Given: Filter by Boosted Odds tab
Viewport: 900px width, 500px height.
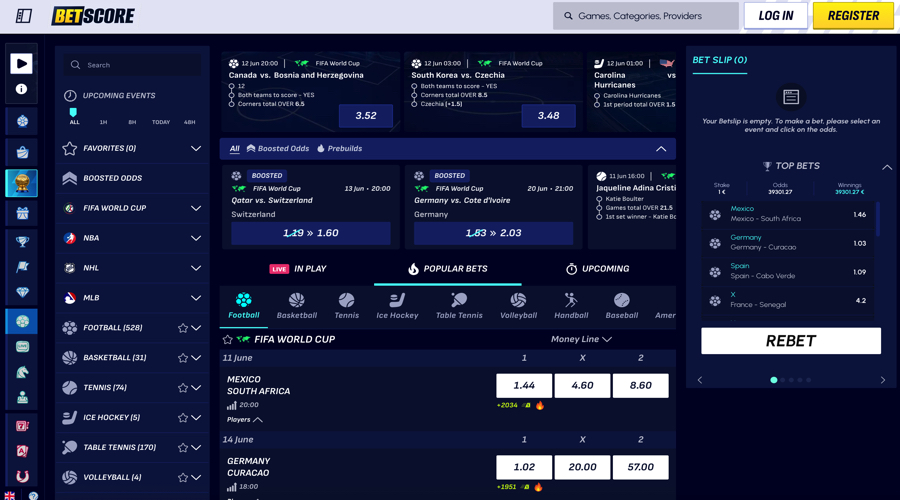Looking at the screenshot, I should pyautogui.click(x=278, y=149).
